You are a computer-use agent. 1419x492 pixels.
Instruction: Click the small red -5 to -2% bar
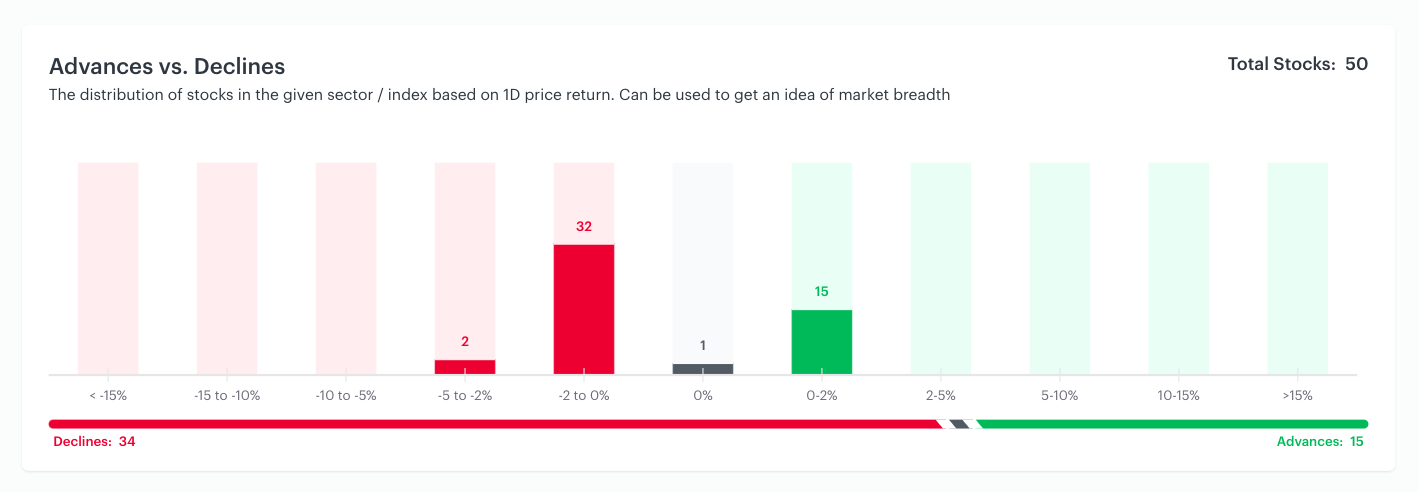(x=465, y=367)
